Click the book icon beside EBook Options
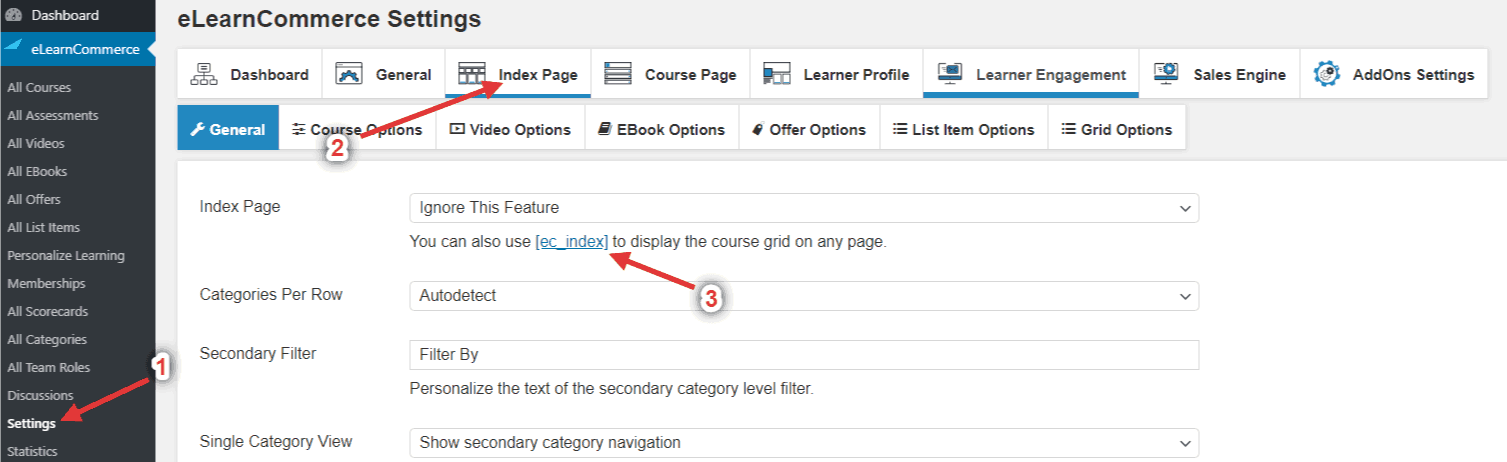 (x=605, y=129)
